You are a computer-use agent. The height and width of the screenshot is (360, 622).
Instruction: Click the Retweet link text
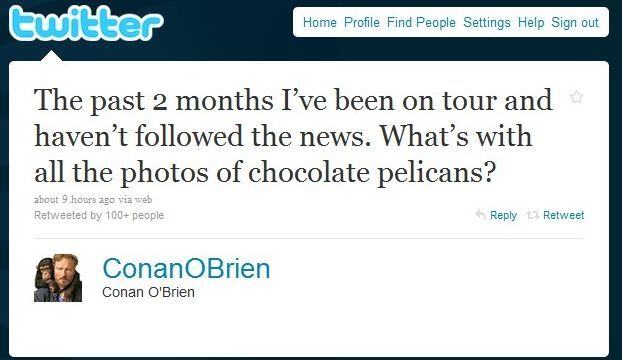click(563, 215)
